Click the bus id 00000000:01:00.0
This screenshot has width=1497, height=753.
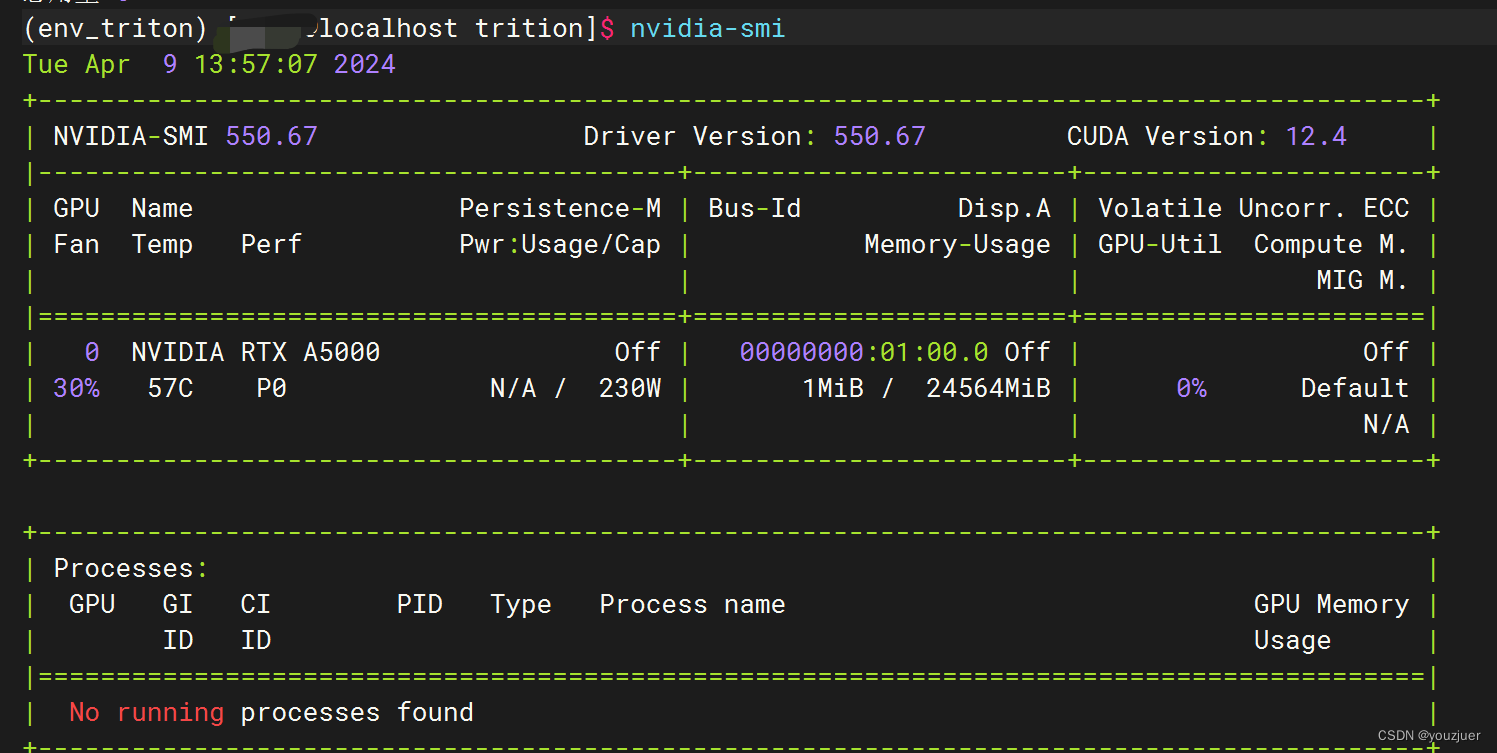pos(864,352)
